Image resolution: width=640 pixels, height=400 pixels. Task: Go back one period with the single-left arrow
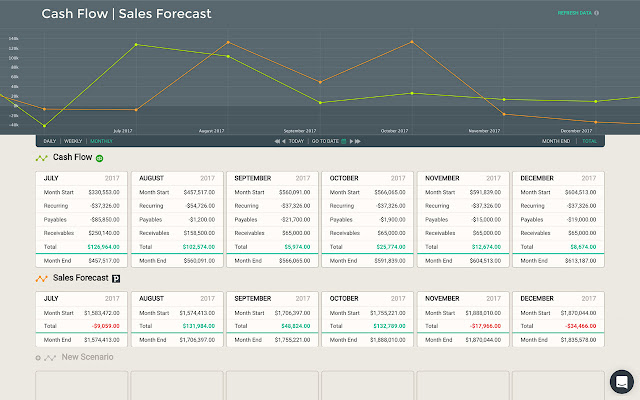click(284, 141)
